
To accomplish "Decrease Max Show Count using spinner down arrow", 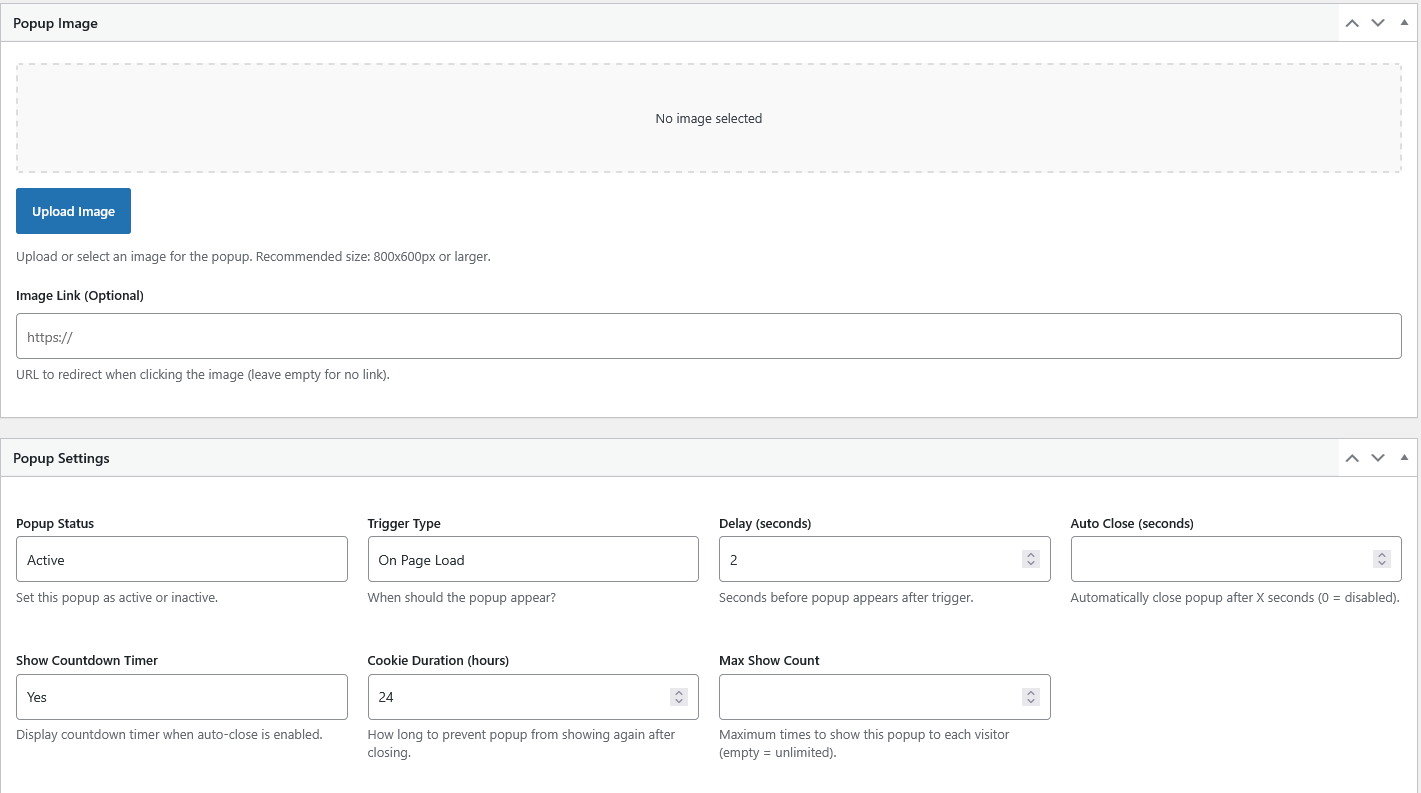I will pos(1031,701).
